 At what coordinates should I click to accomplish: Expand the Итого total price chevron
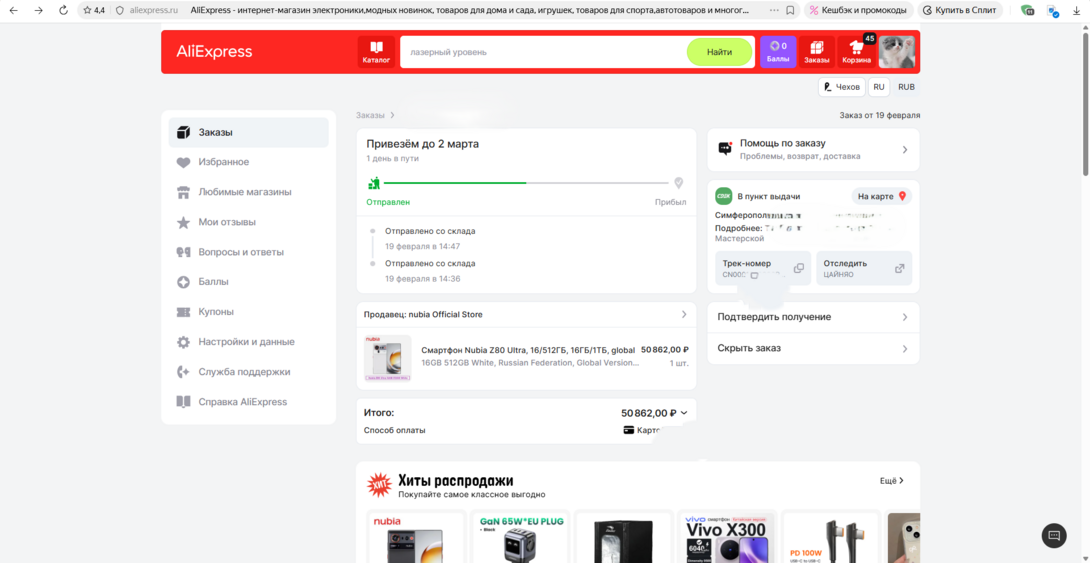click(x=684, y=413)
